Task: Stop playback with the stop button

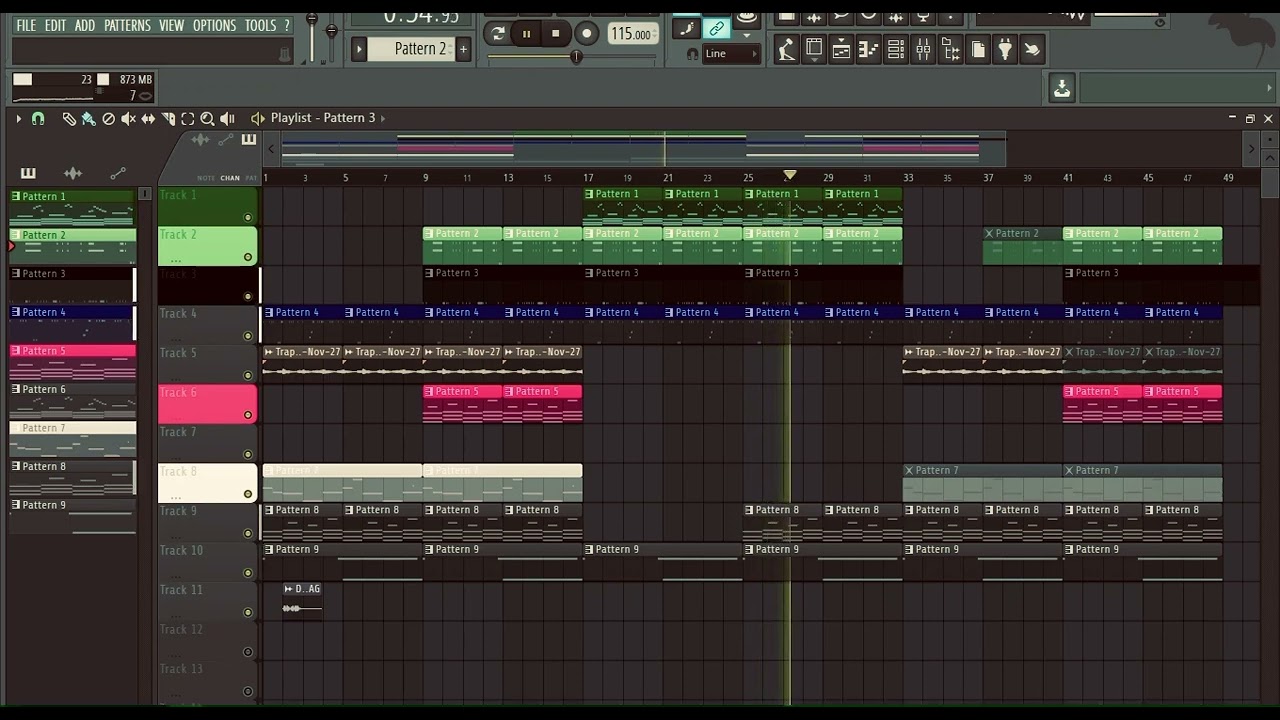Action: [x=556, y=33]
